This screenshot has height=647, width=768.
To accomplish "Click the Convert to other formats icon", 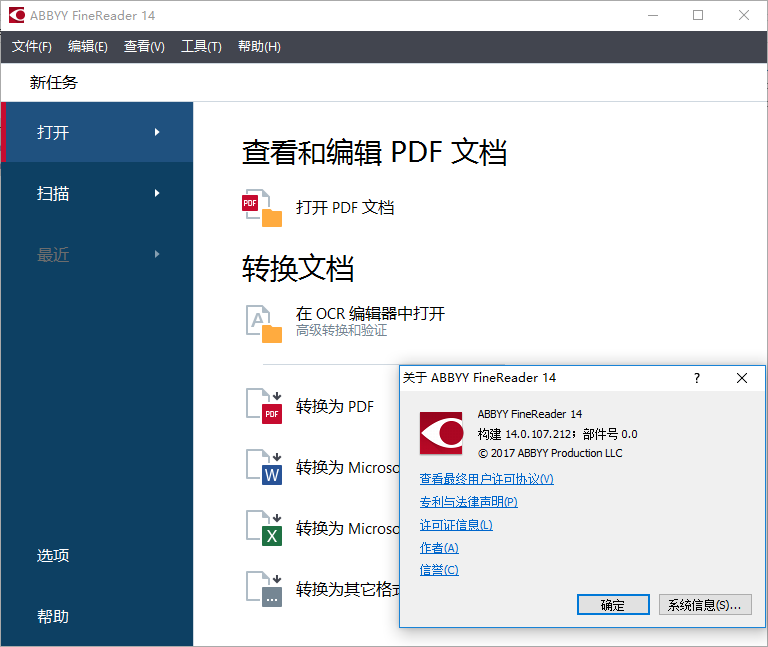I will 264,589.
